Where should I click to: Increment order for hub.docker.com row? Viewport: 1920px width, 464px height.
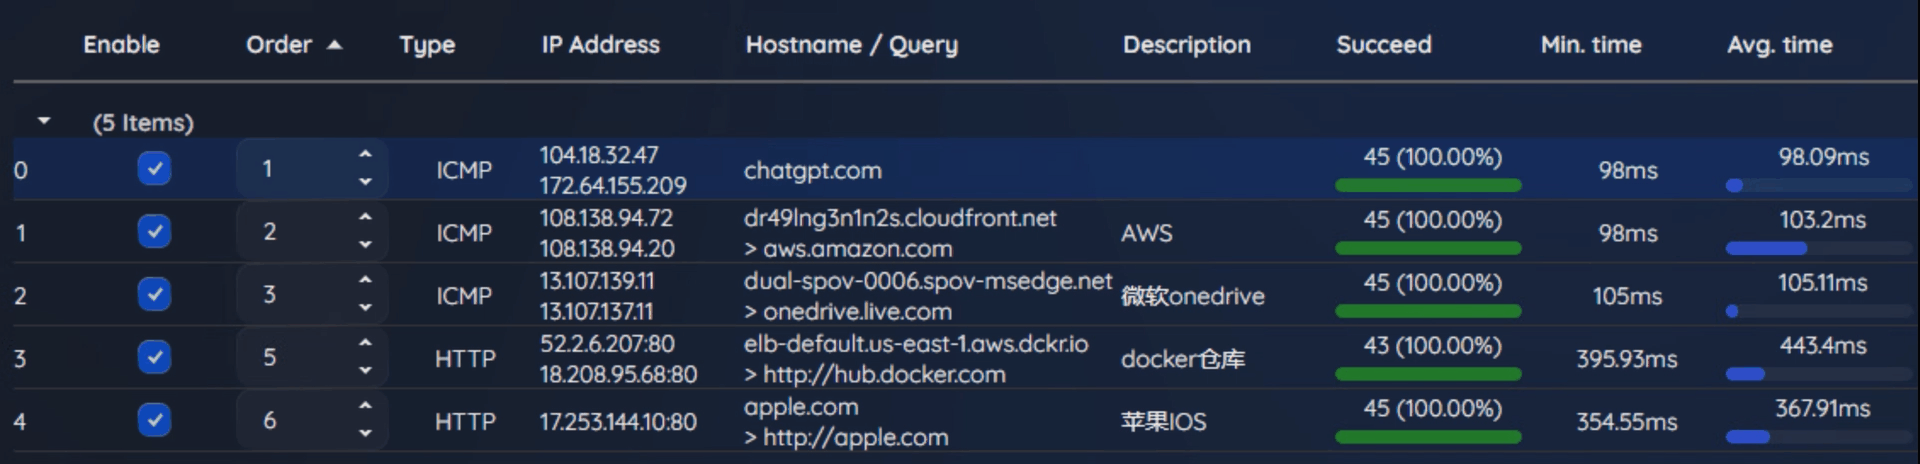[365, 343]
